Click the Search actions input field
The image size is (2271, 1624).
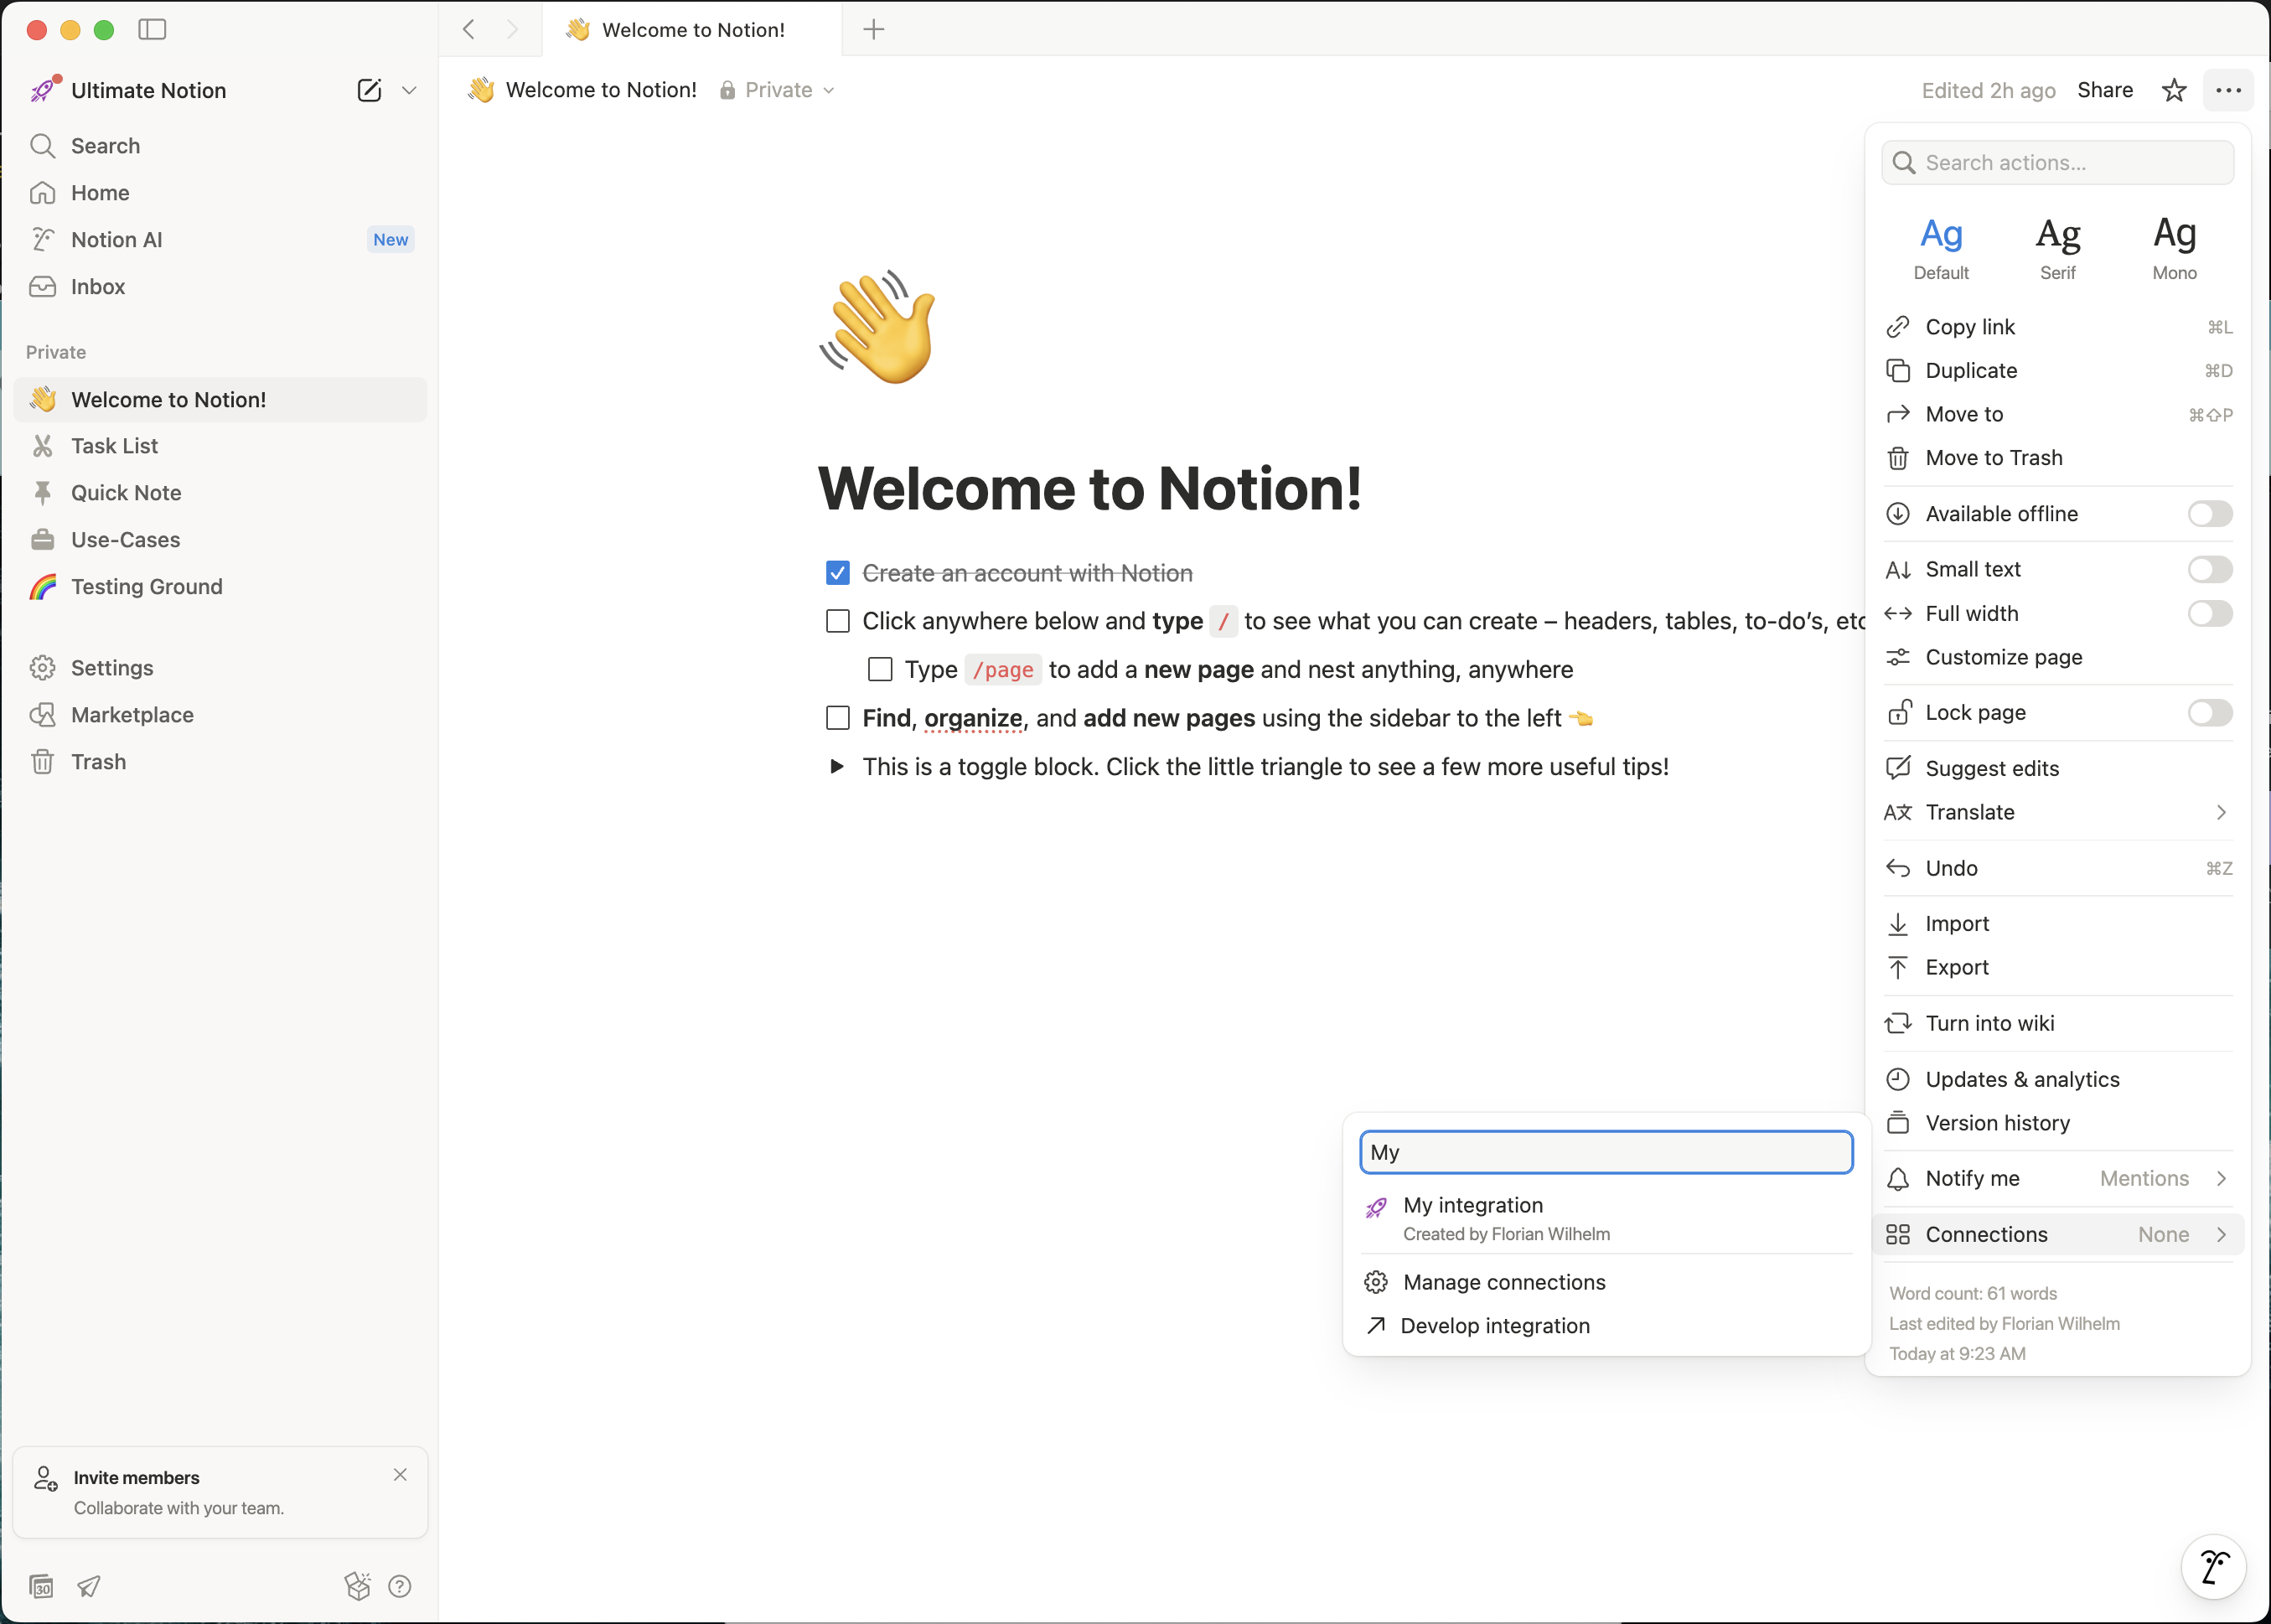pos(2058,163)
